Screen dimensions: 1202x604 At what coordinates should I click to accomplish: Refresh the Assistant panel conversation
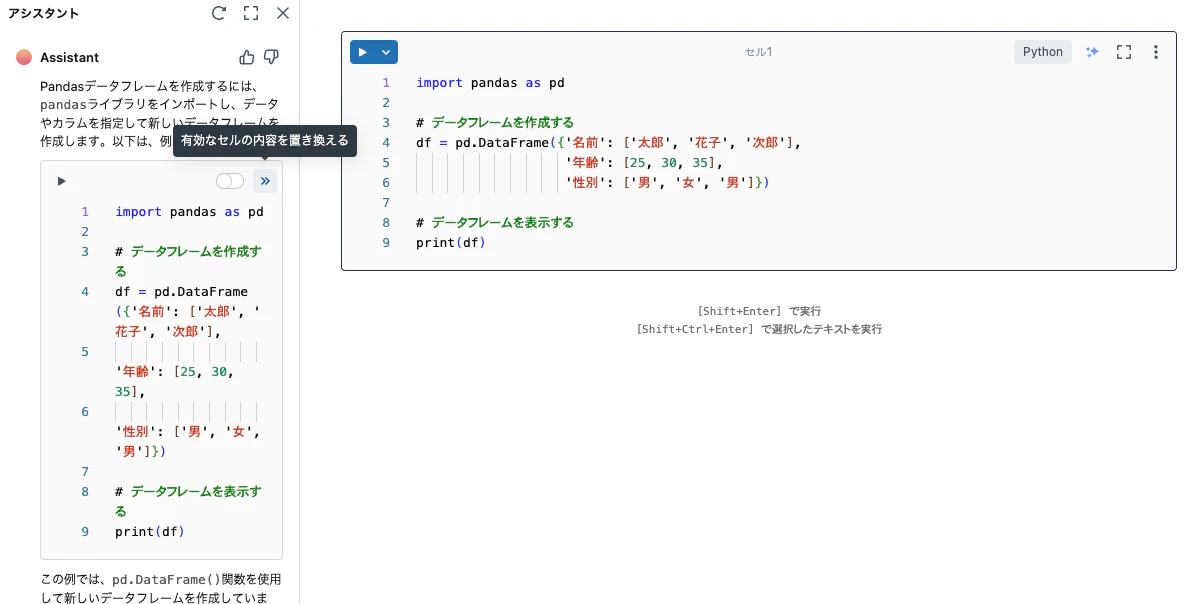[219, 13]
